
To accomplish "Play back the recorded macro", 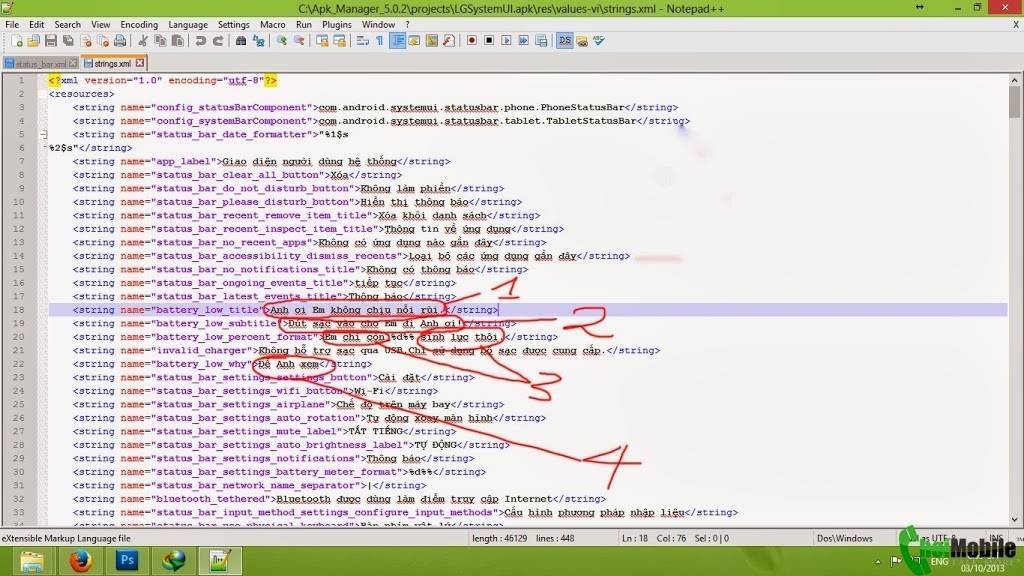I will (x=506, y=40).
